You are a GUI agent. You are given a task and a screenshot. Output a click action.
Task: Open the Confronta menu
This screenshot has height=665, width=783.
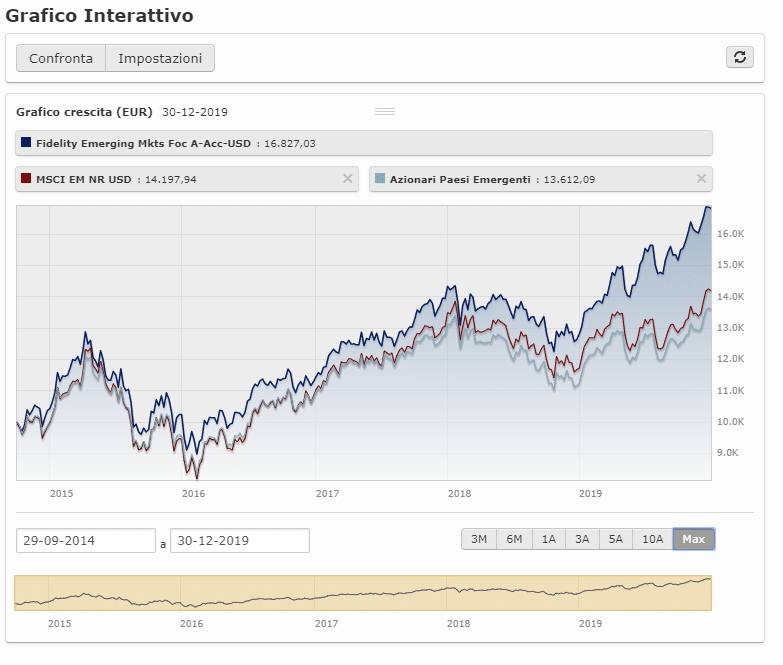tap(61, 58)
